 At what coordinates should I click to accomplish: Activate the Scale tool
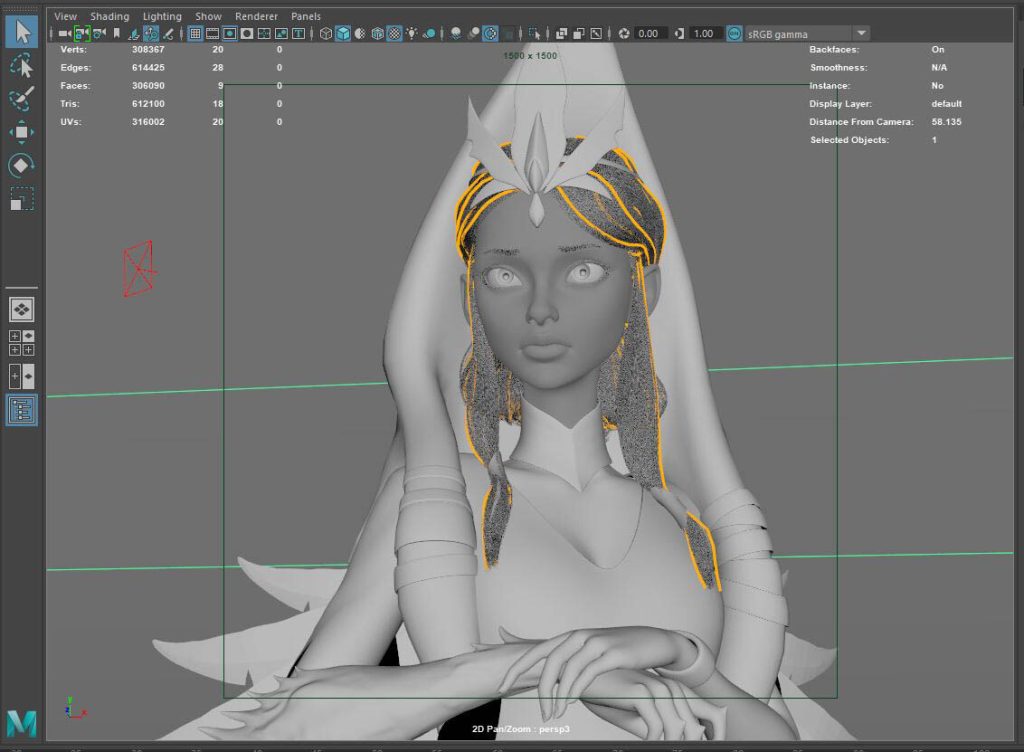click(x=22, y=198)
